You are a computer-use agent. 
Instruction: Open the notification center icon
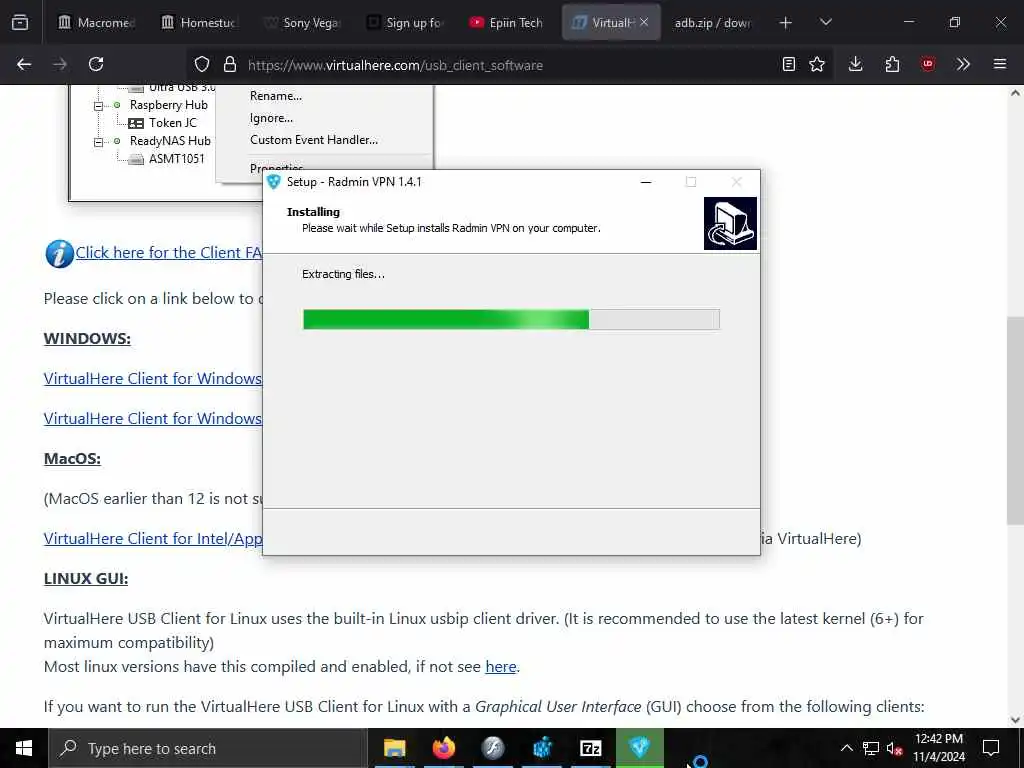991,748
